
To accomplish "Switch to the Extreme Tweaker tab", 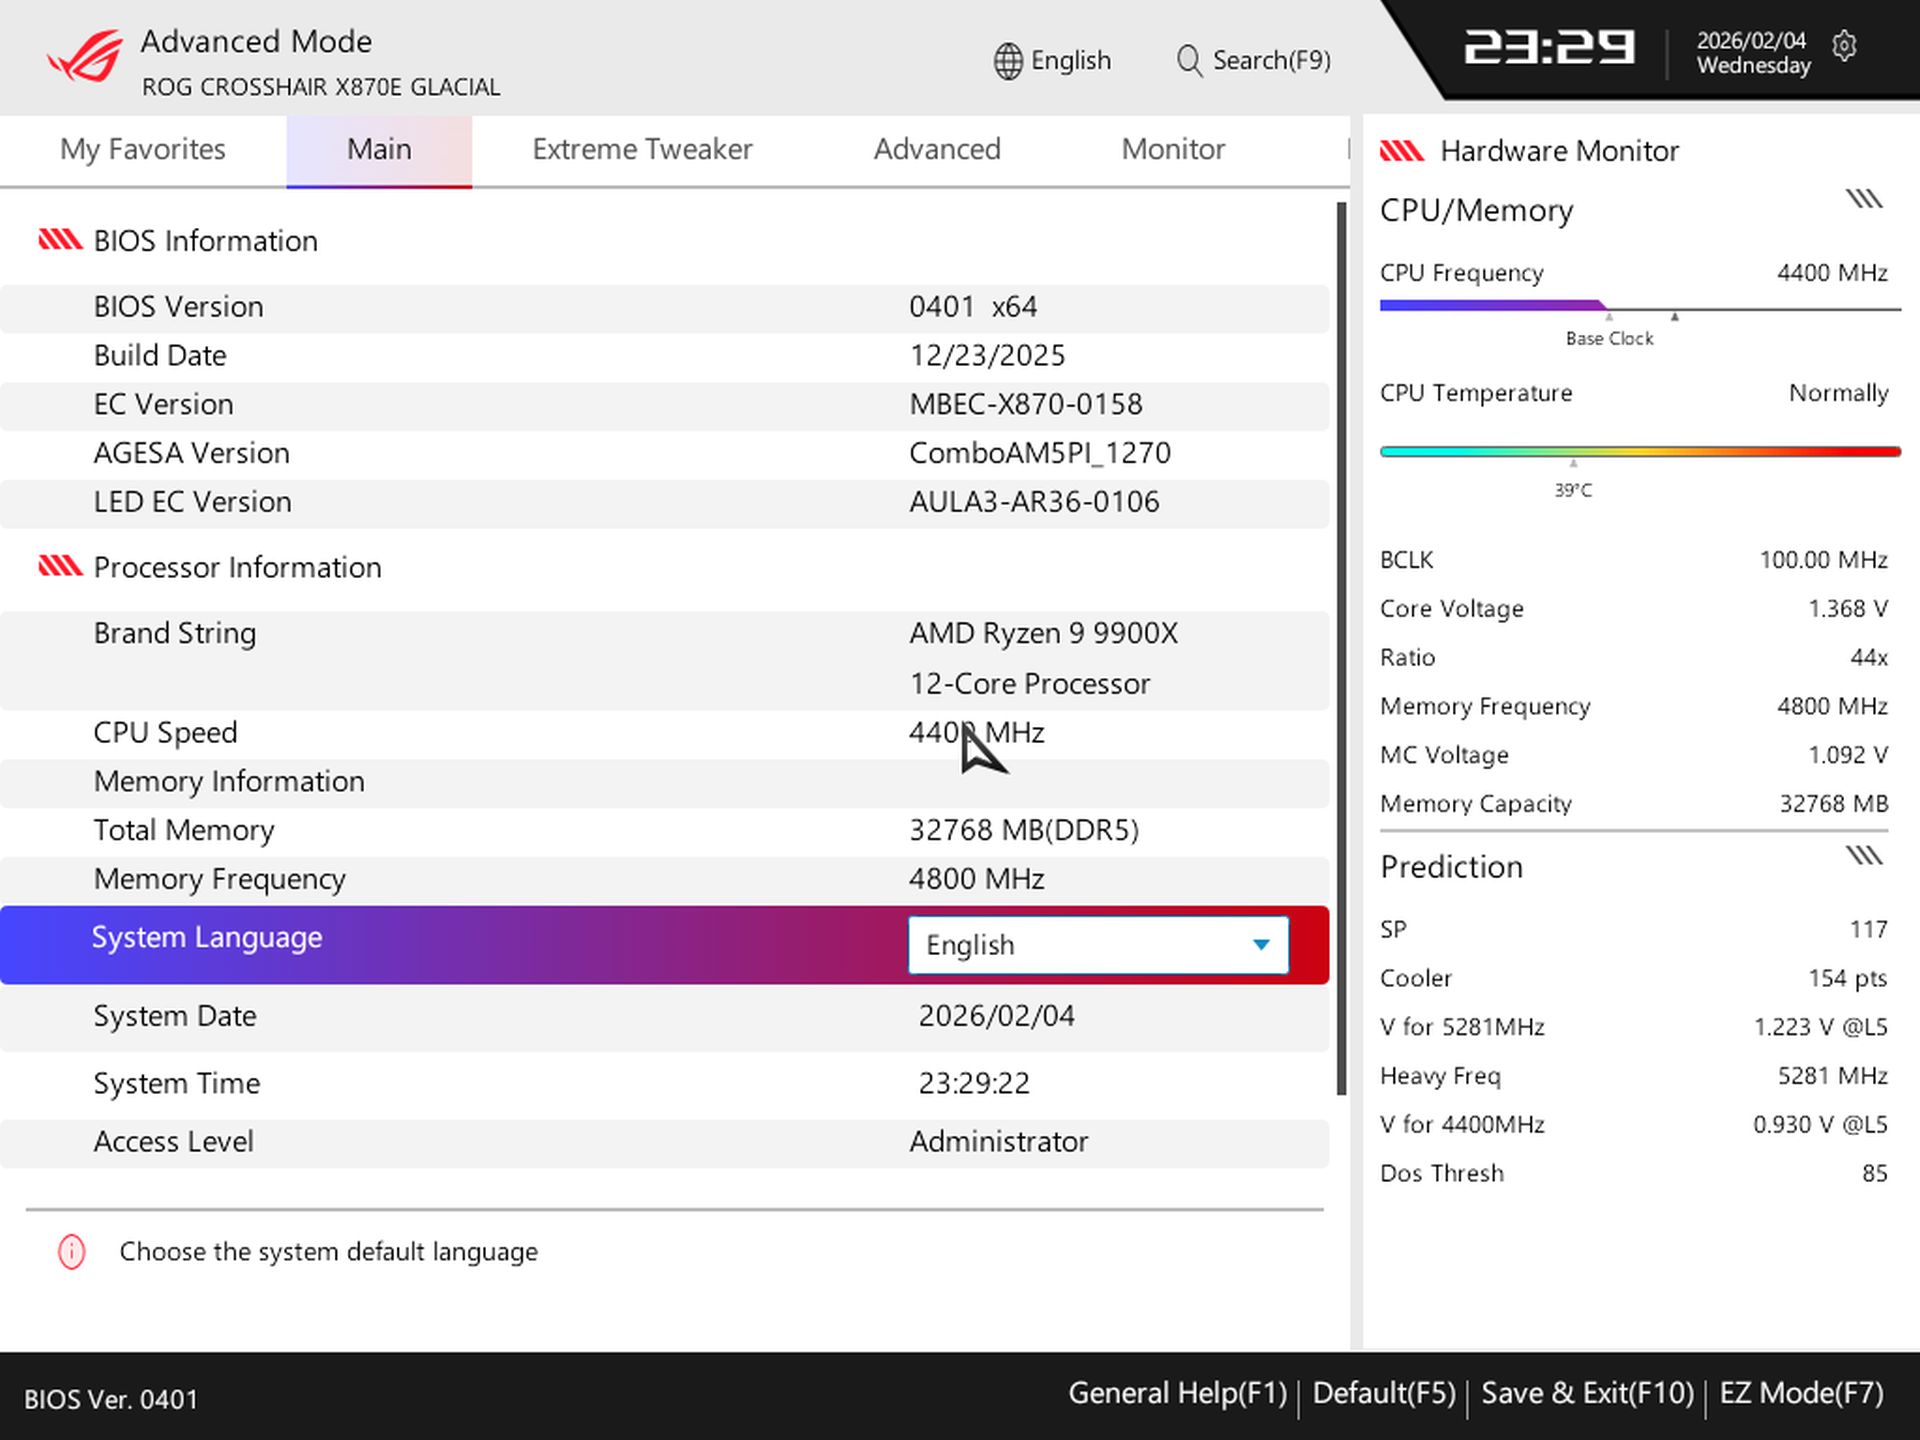I will [x=643, y=149].
